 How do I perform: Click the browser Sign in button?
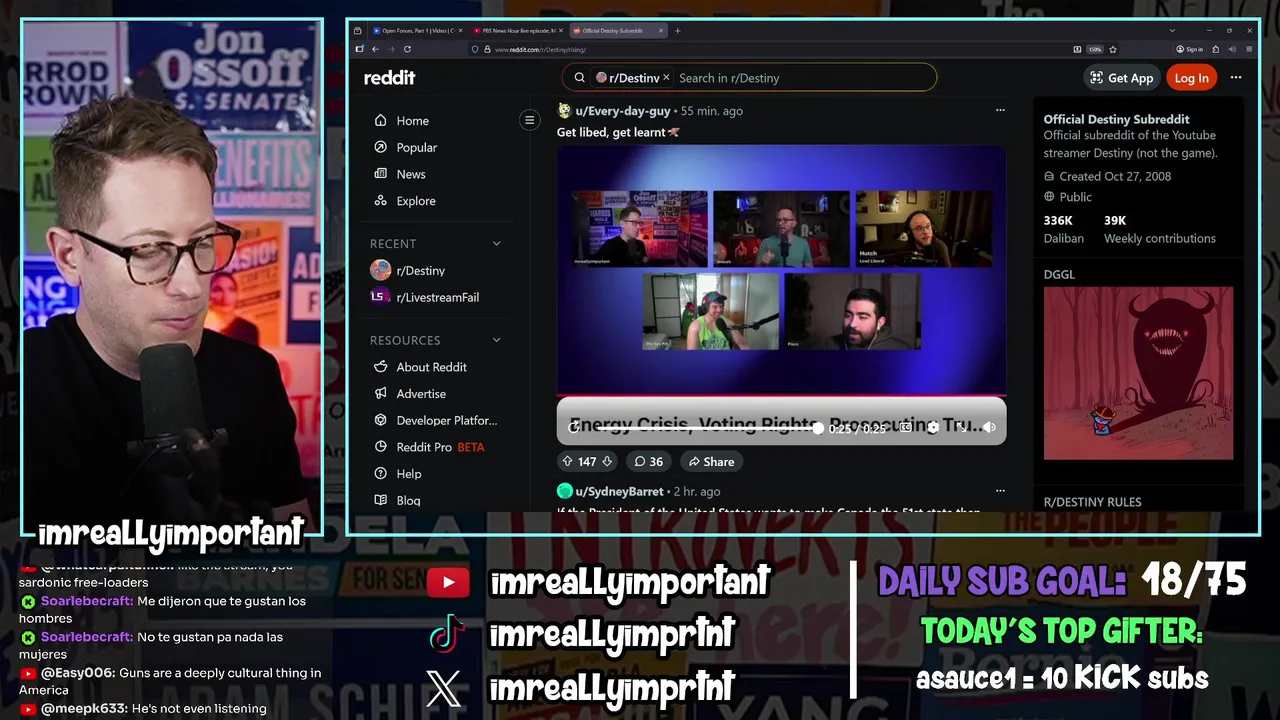coord(1190,49)
